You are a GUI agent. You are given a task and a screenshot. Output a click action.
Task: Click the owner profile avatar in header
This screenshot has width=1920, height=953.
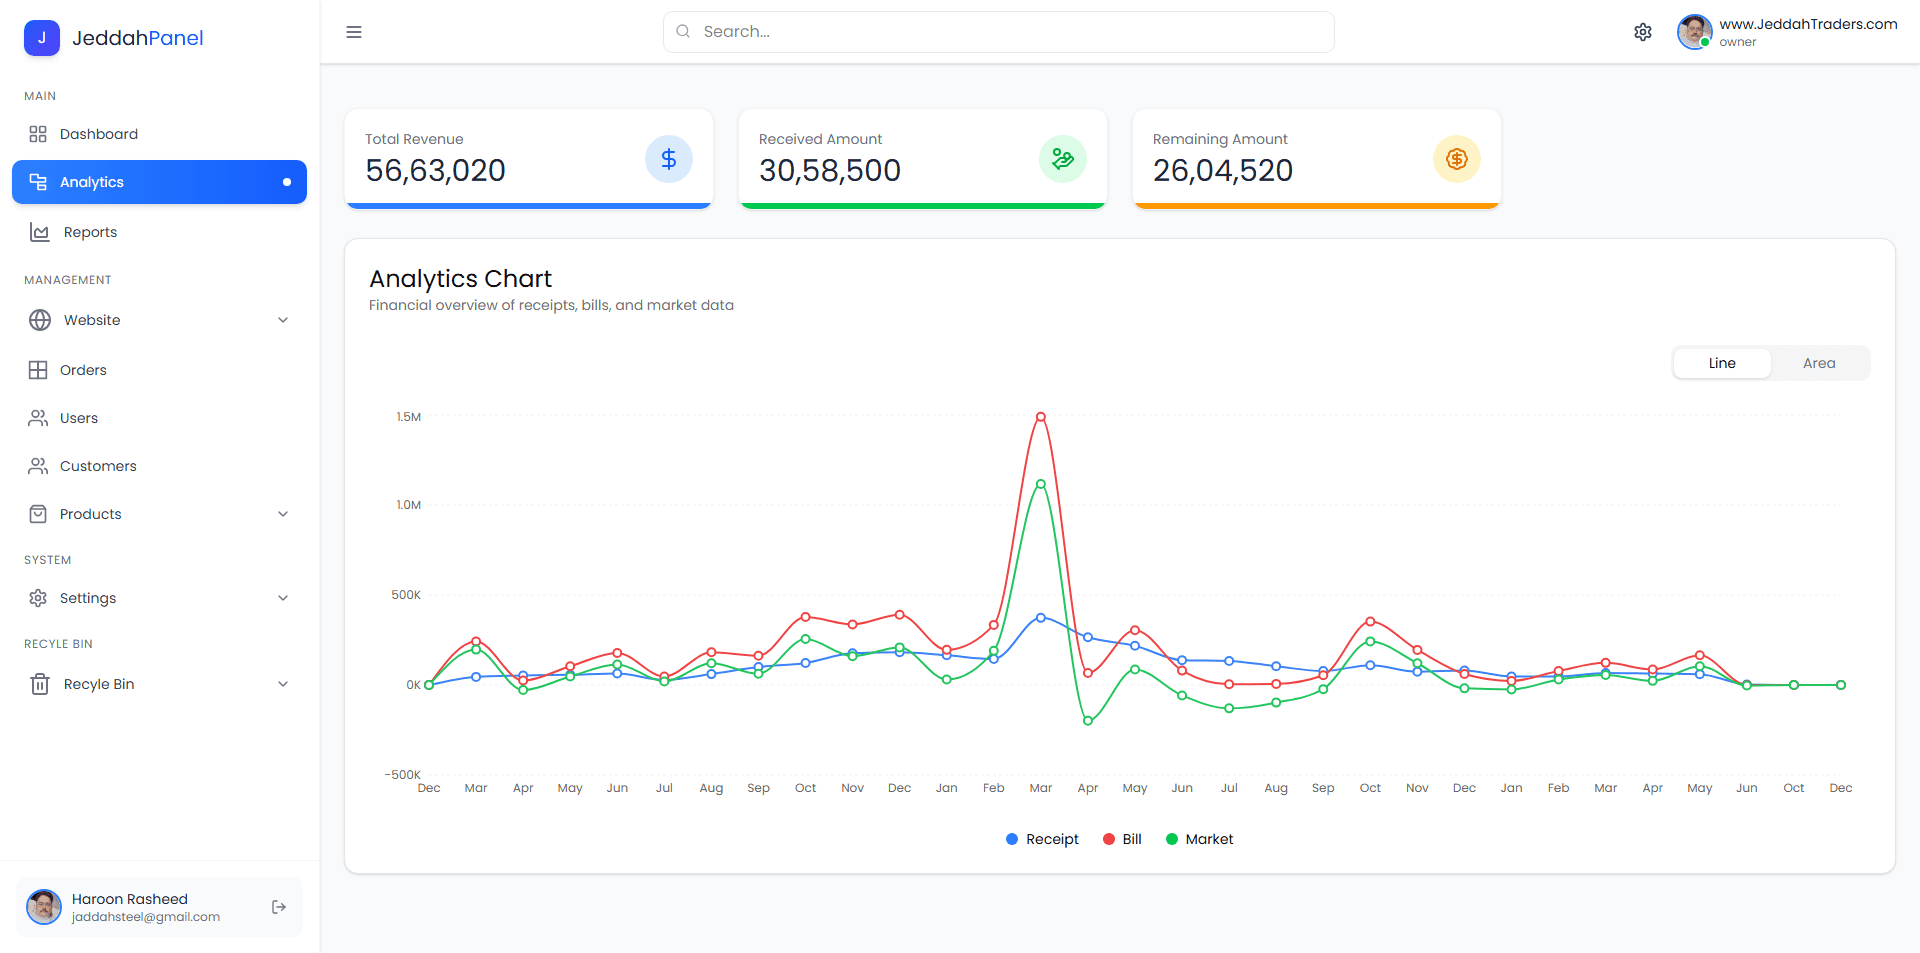tap(1694, 32)
